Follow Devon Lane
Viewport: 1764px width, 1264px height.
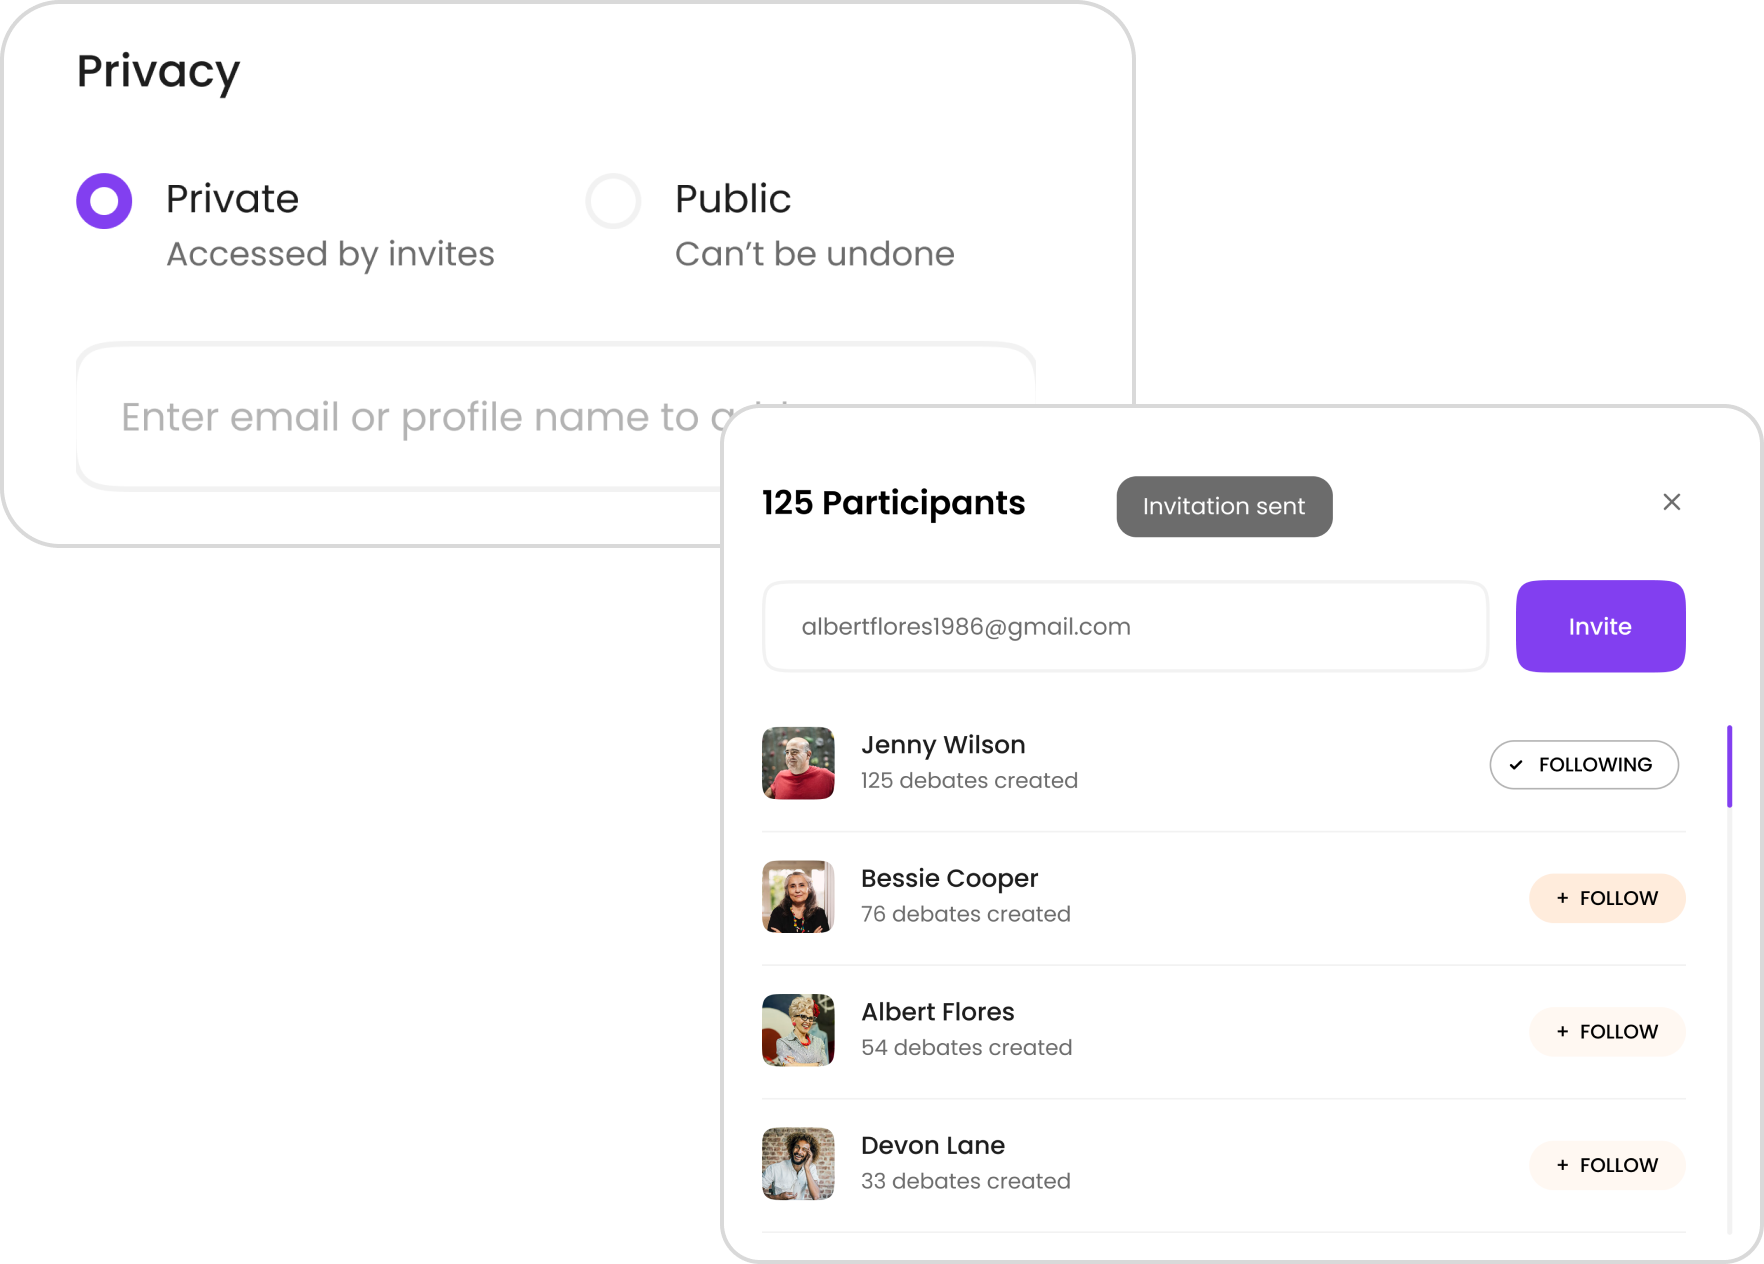[1607, 1165]
